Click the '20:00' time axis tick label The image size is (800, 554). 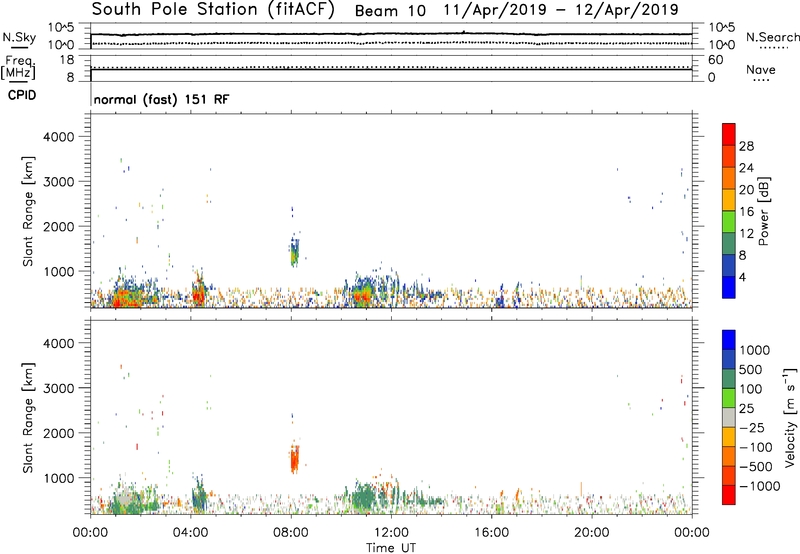tap(592, 533)
